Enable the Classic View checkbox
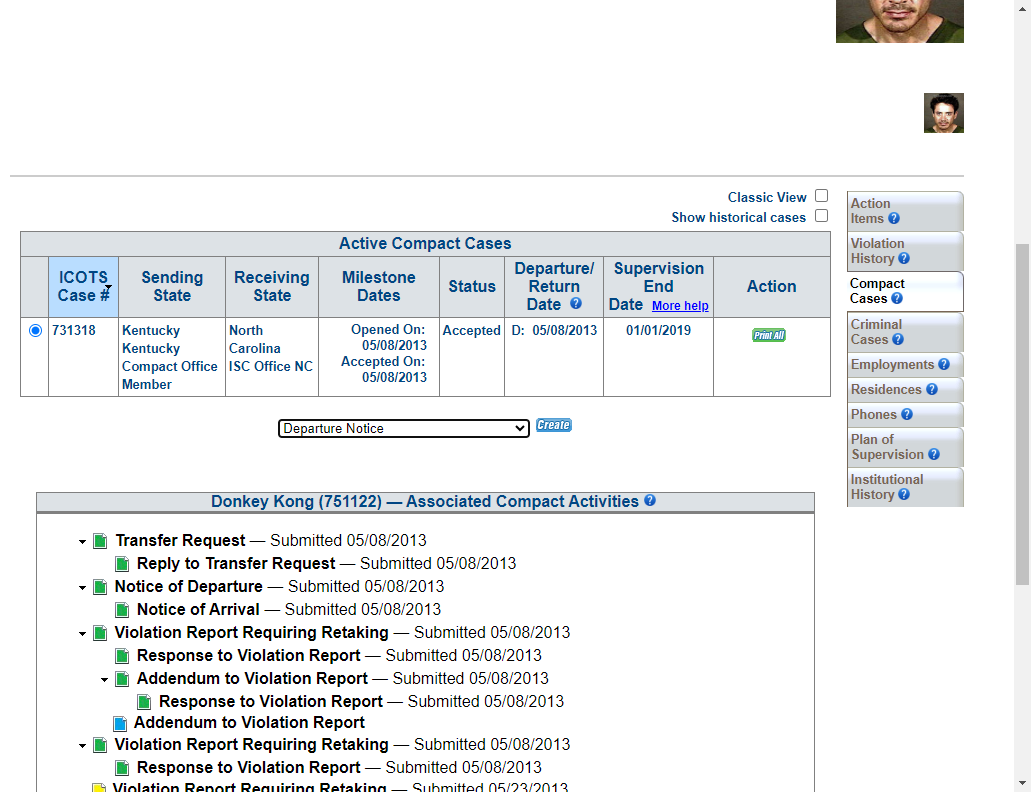Viewport: 1031px width, 792px height. pos(821,196)
